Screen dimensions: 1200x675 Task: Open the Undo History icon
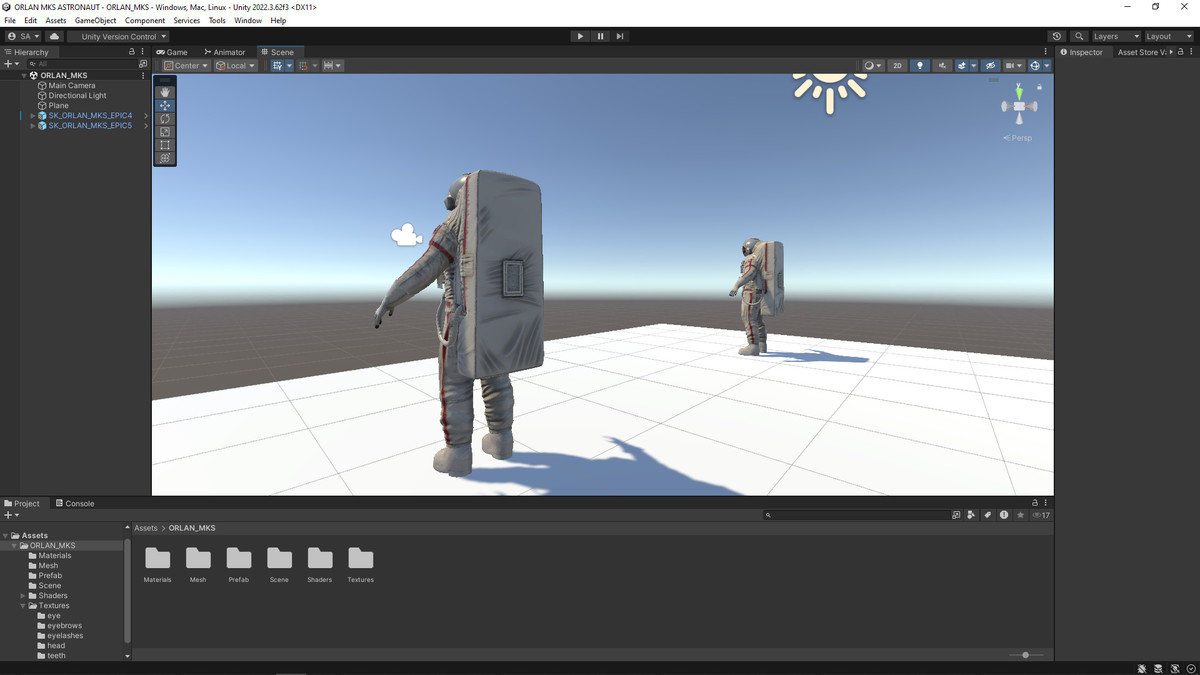(x=1057, y=36)
